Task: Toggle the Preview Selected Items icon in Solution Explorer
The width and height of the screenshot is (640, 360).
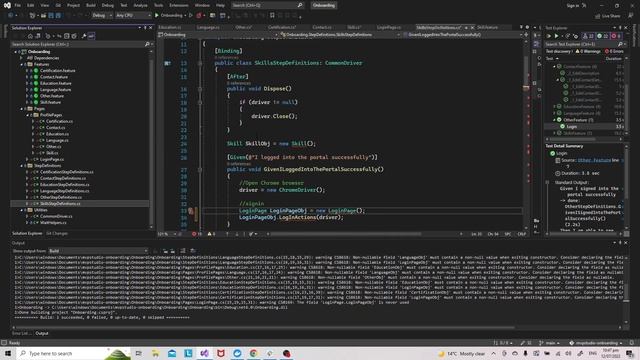Action: 91,36
